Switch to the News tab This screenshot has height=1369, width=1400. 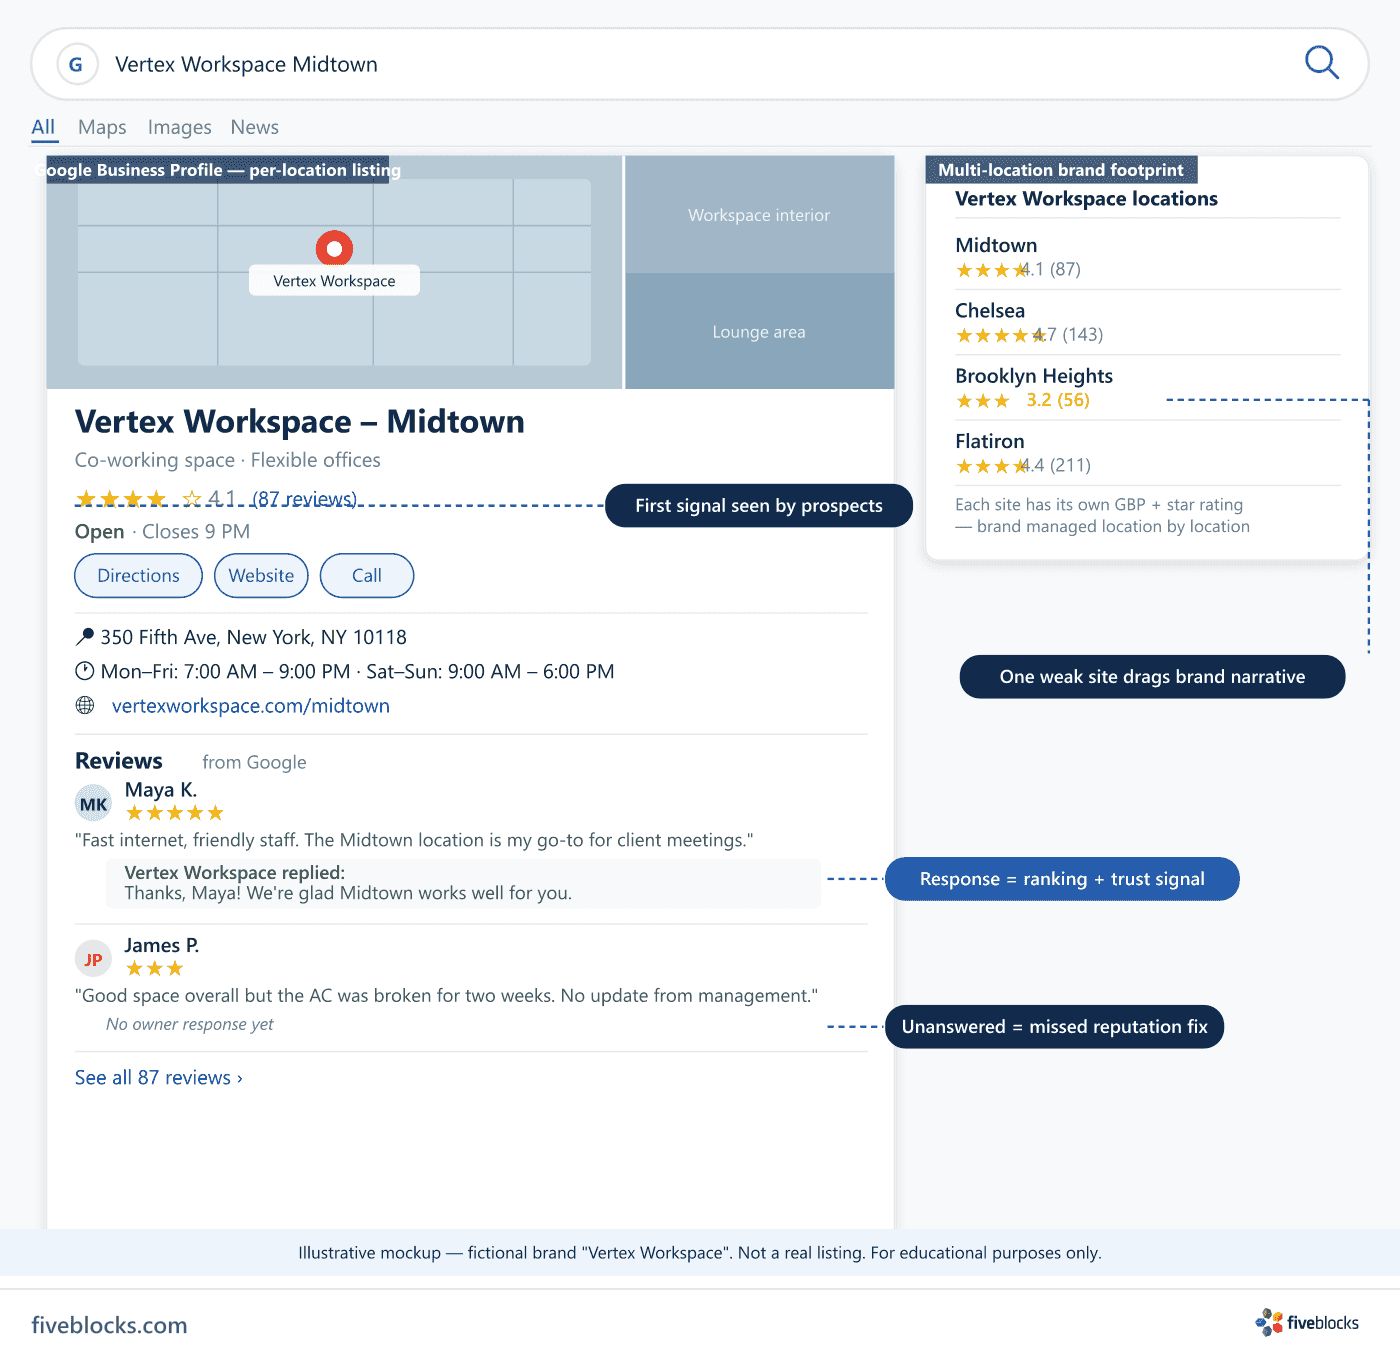point(255,127)
